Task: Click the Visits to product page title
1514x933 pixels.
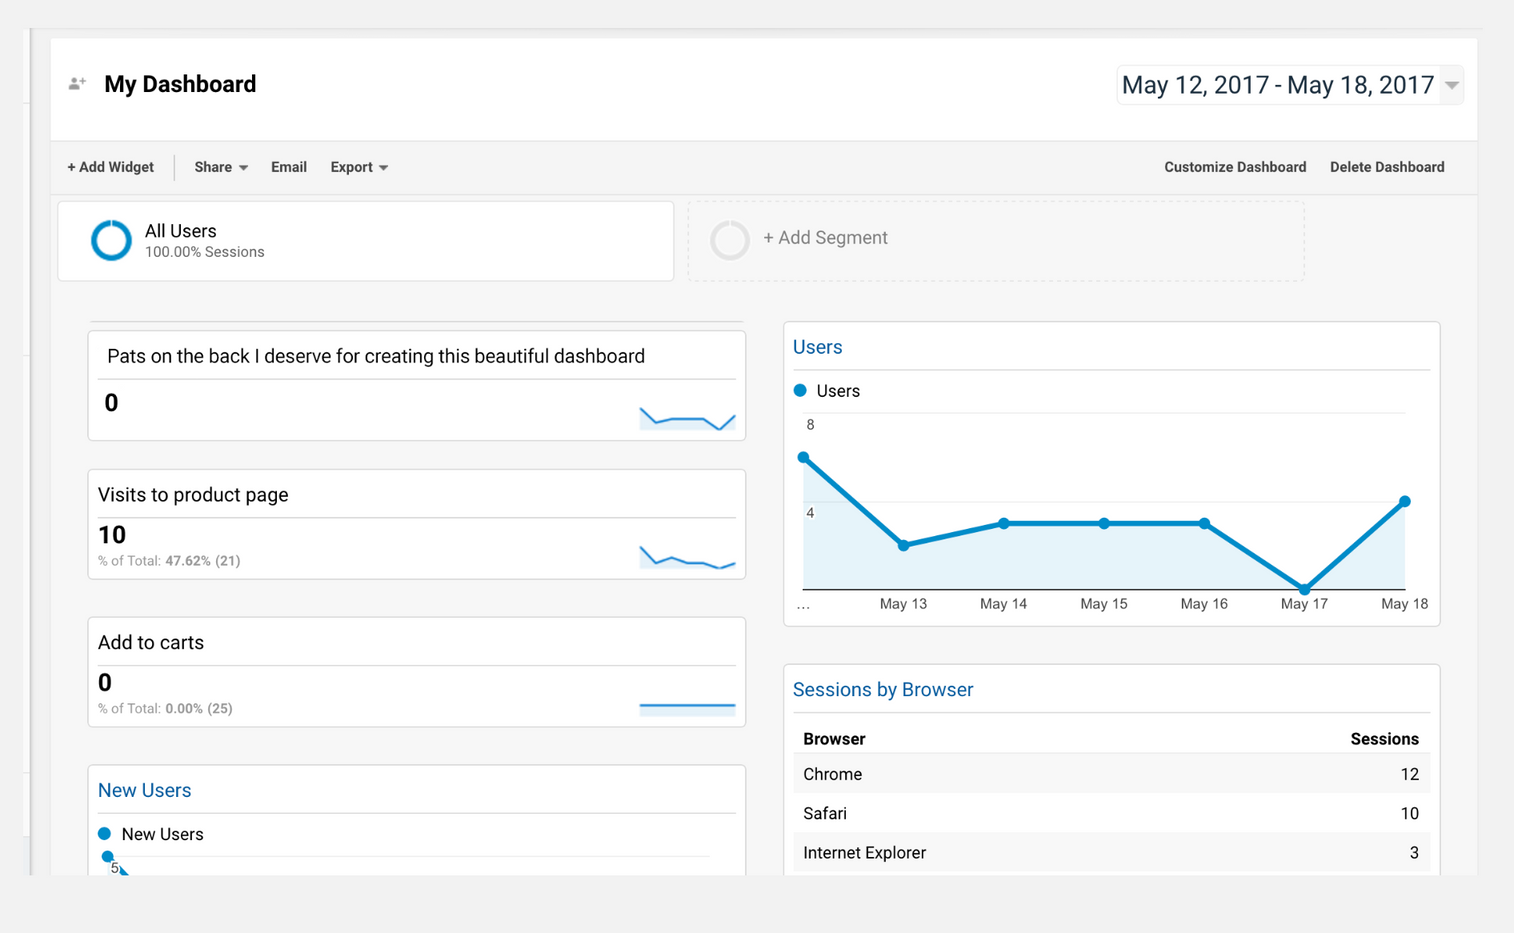Action: click(193, 495)
